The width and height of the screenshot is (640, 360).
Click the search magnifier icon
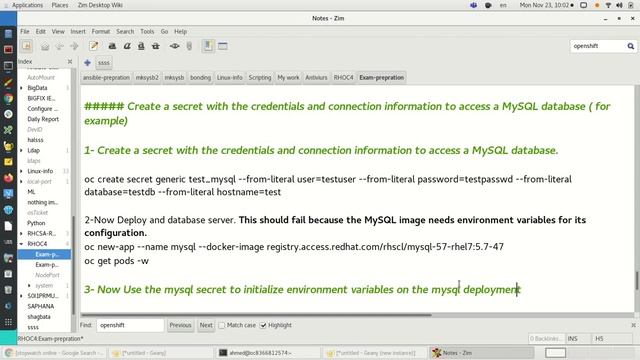(631, 46)
